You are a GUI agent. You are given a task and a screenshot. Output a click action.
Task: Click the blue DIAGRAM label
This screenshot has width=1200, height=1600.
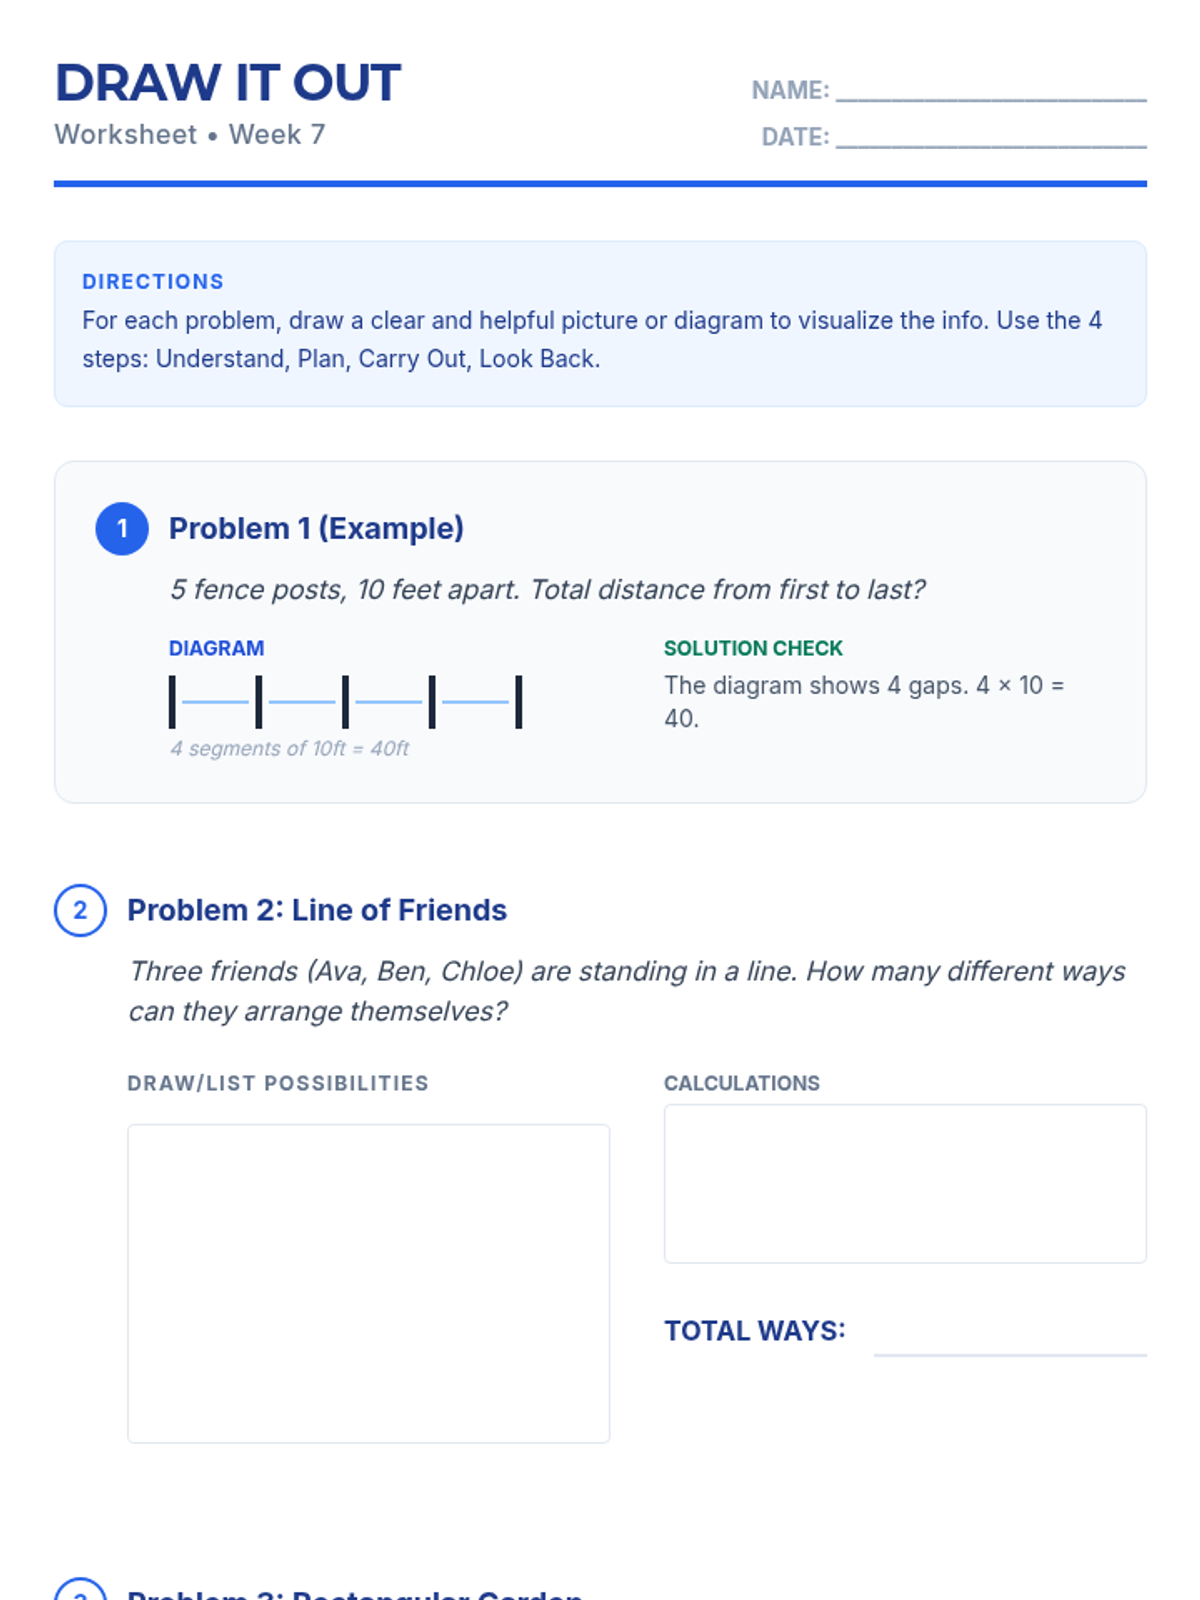pos(216,648)
